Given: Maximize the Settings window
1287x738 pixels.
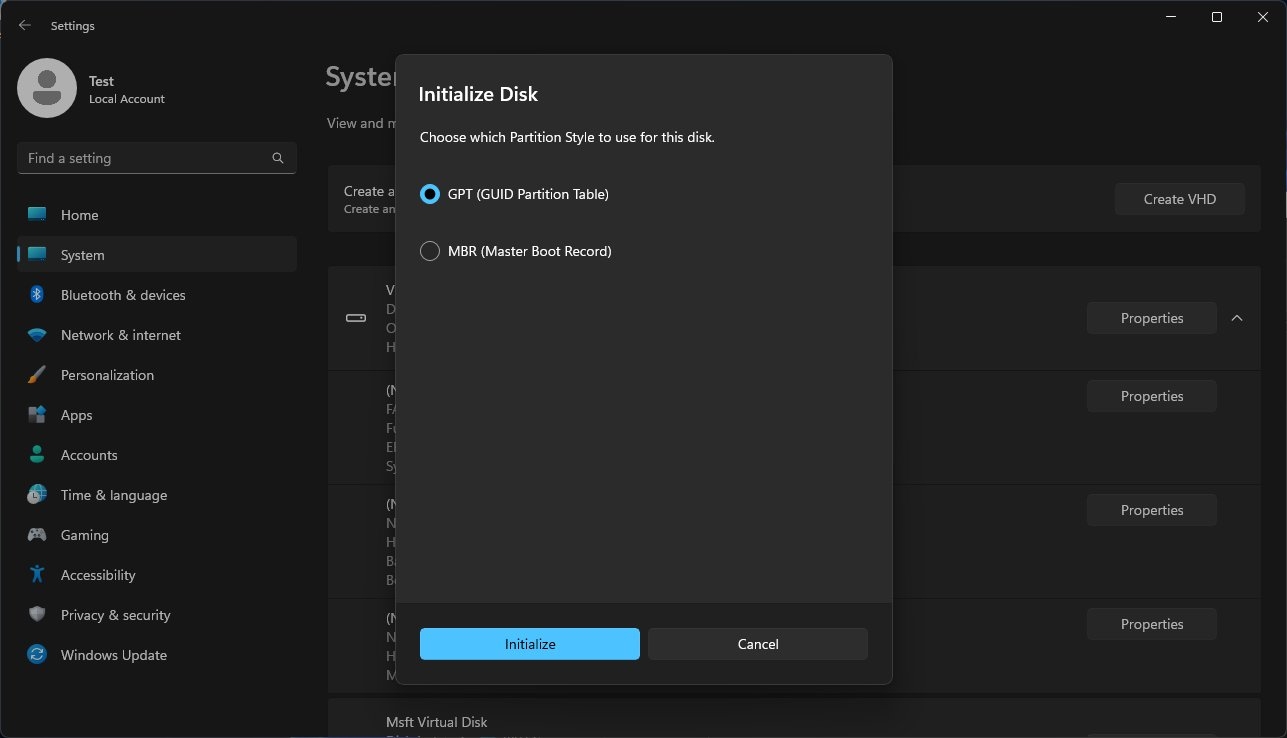Looking at the screenshot, I should pyautogui.click(x=1216, y=17).
